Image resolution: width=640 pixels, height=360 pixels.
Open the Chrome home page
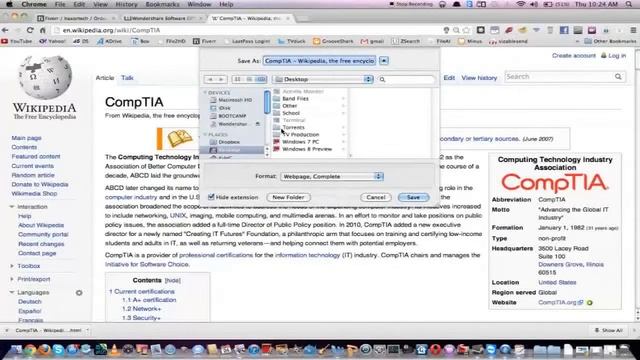click(x=42, y=30)
